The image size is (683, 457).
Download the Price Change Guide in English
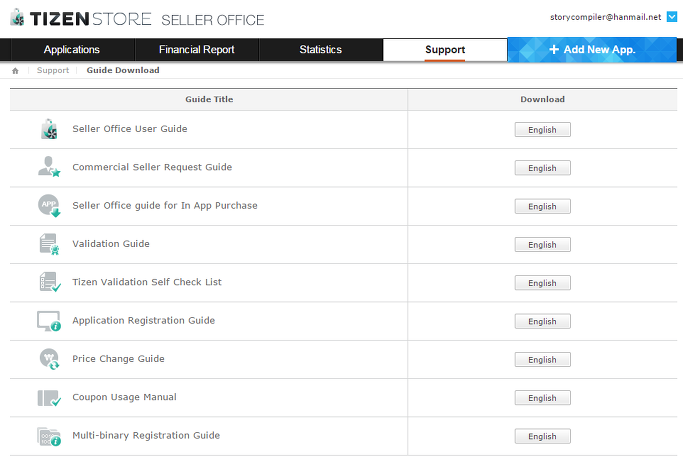coord(542,360)
